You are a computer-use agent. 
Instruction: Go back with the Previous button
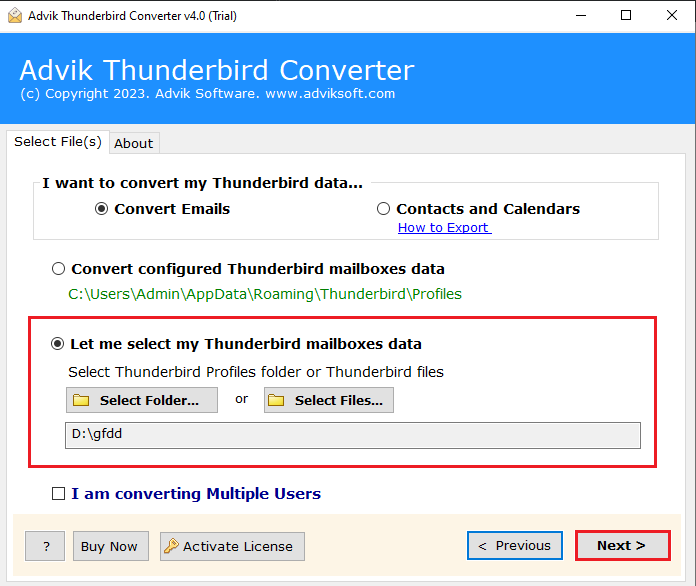pos(515,546)
